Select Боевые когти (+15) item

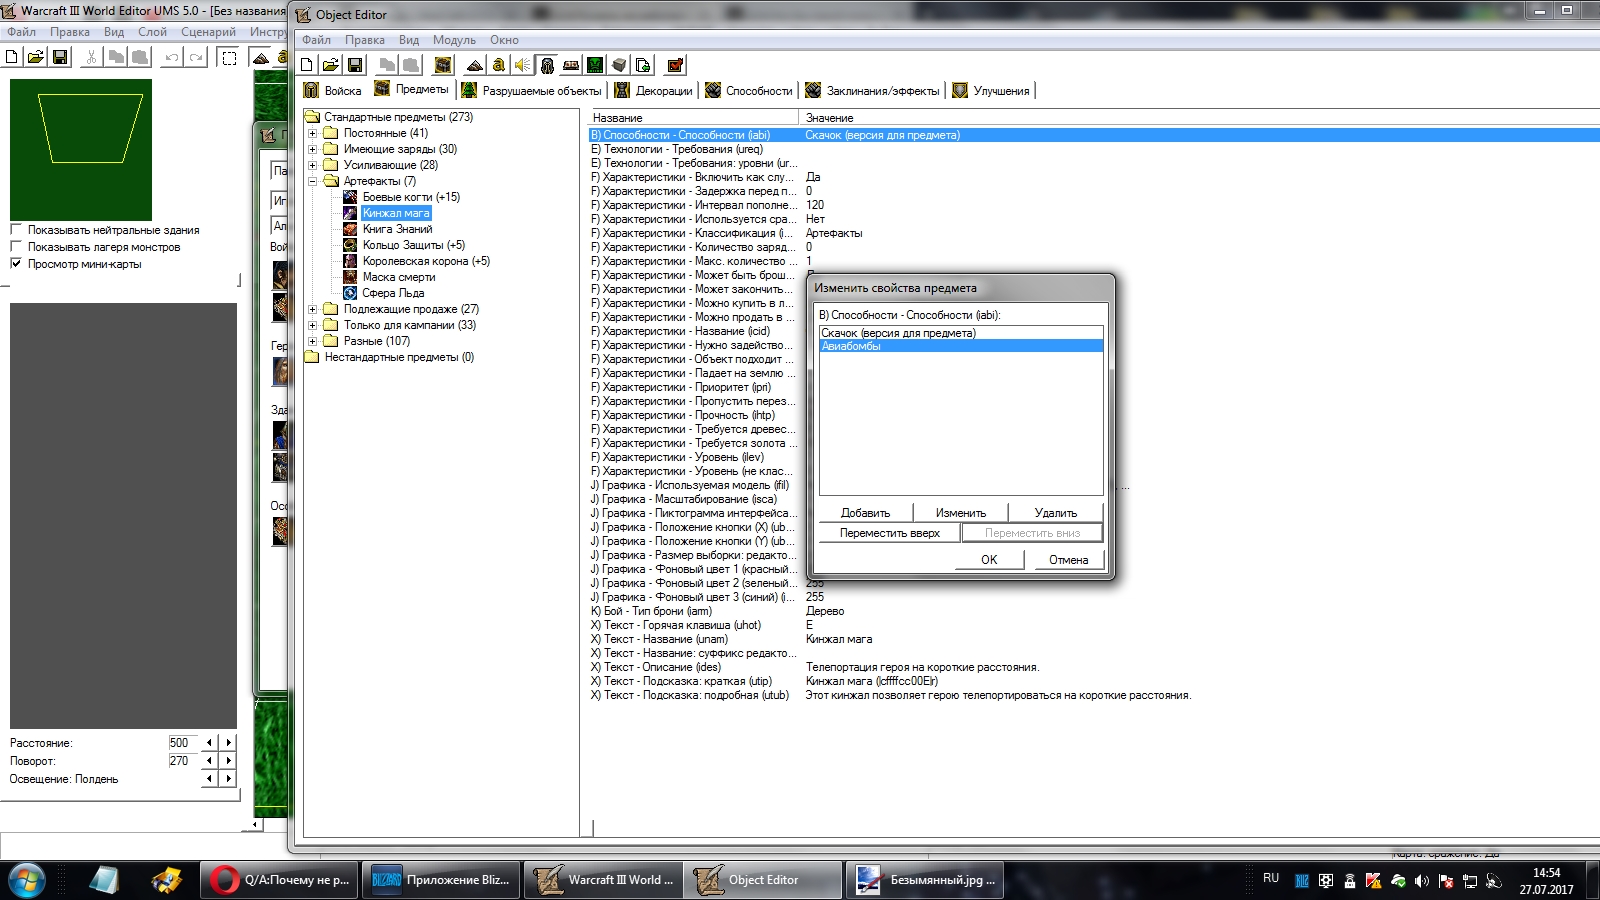pyautogui.click(x=411, y=197)
